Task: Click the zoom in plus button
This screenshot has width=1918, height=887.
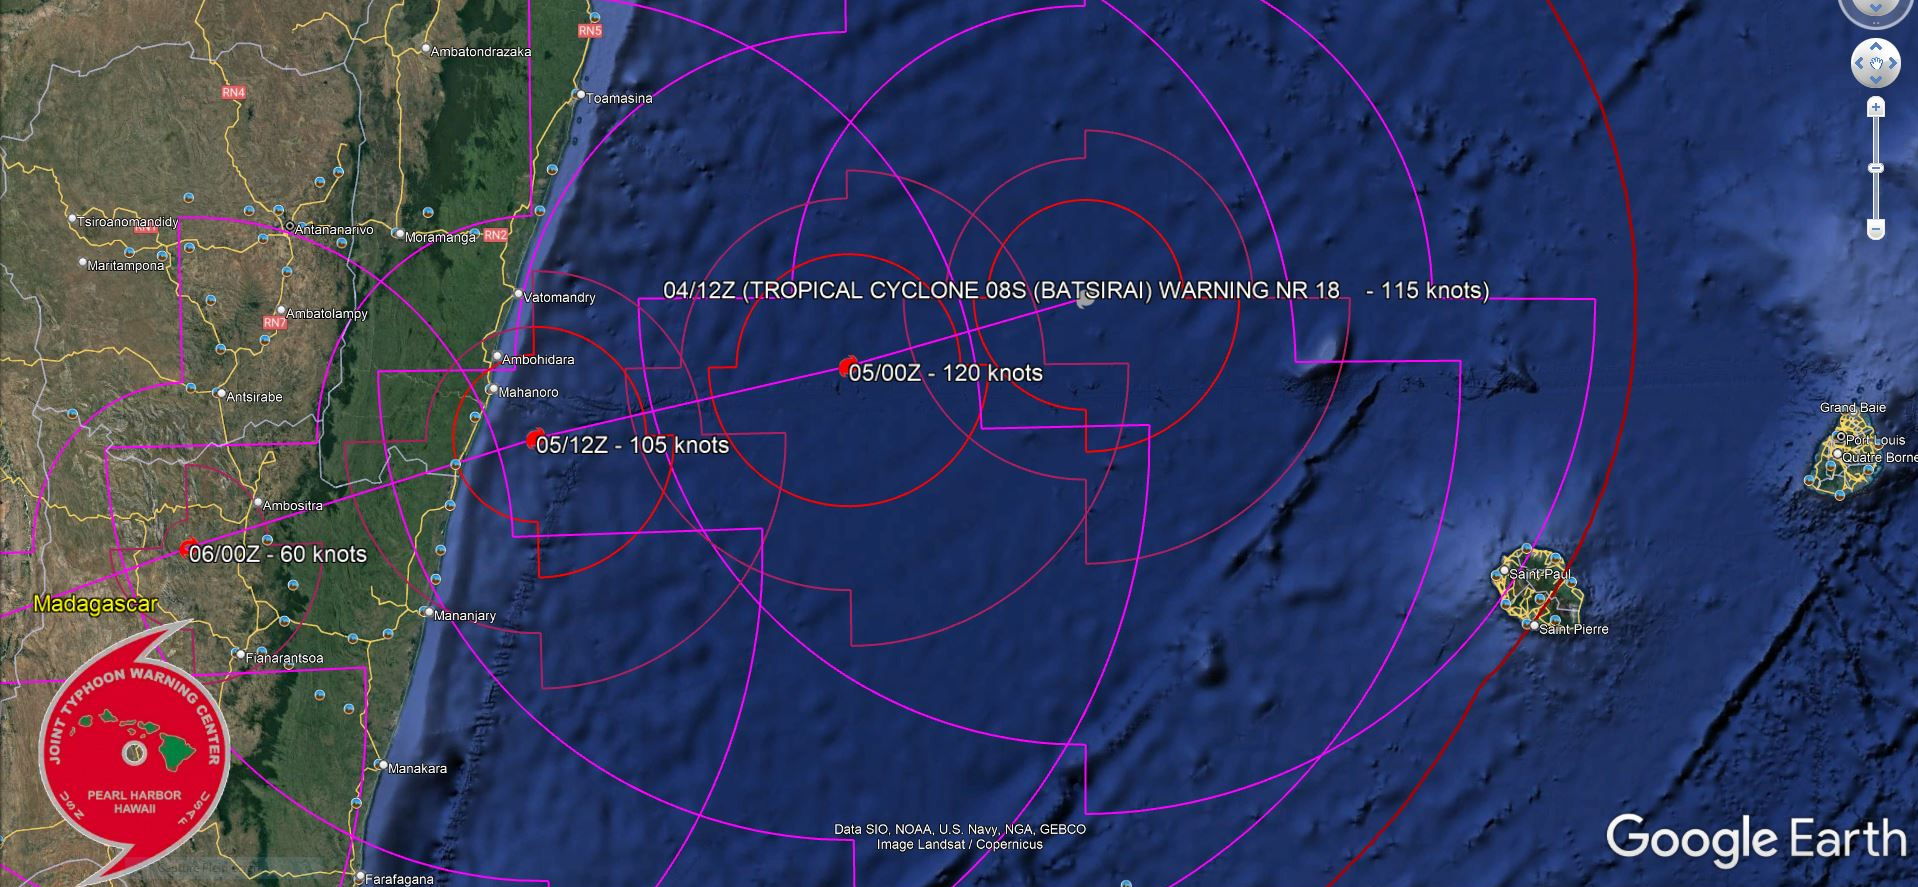Action: [x=1876, y=107]
